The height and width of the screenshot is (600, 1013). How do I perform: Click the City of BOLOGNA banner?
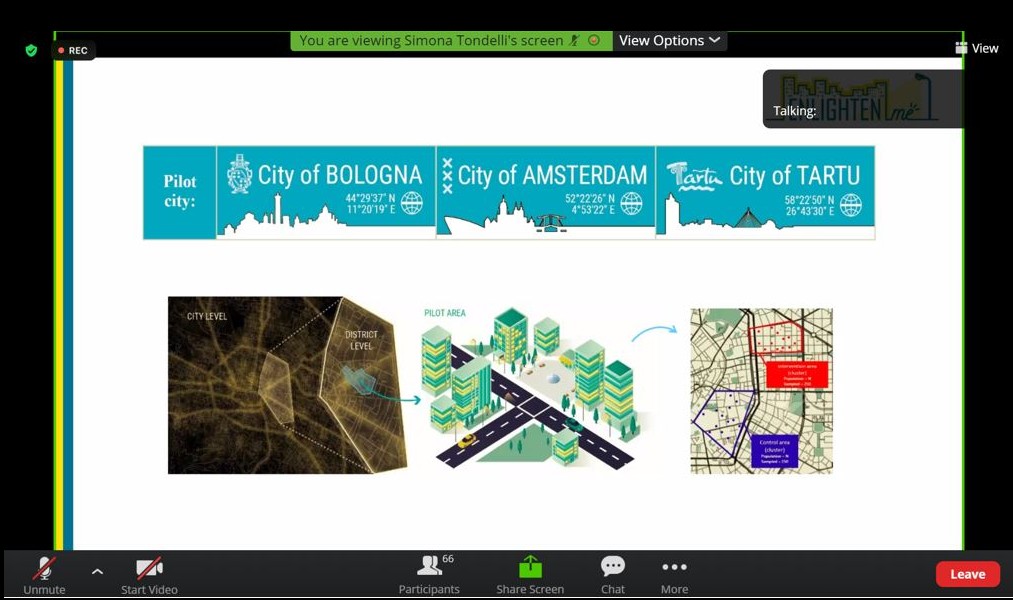(326, 192)
